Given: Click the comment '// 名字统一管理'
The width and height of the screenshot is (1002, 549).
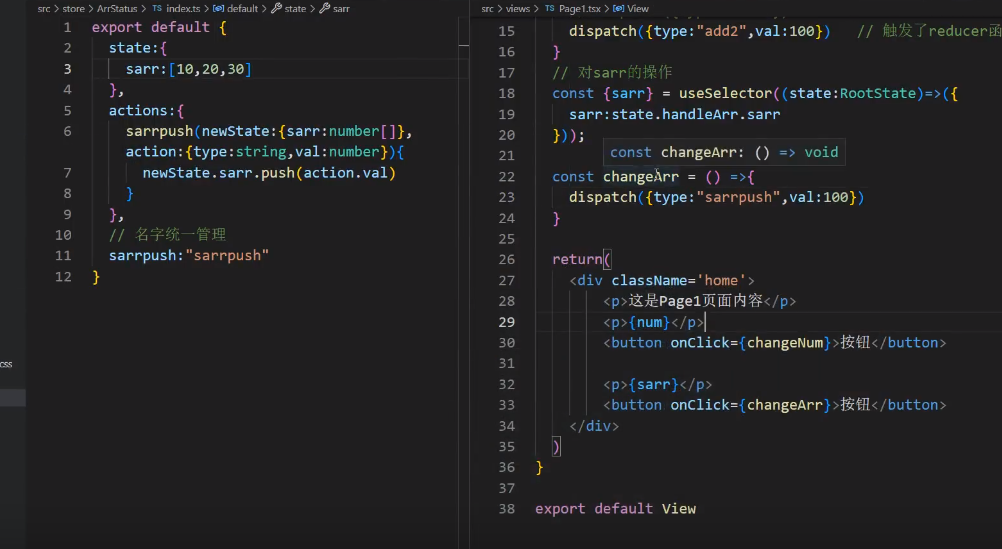Looking at the screenshot, I should pos(167,235).
